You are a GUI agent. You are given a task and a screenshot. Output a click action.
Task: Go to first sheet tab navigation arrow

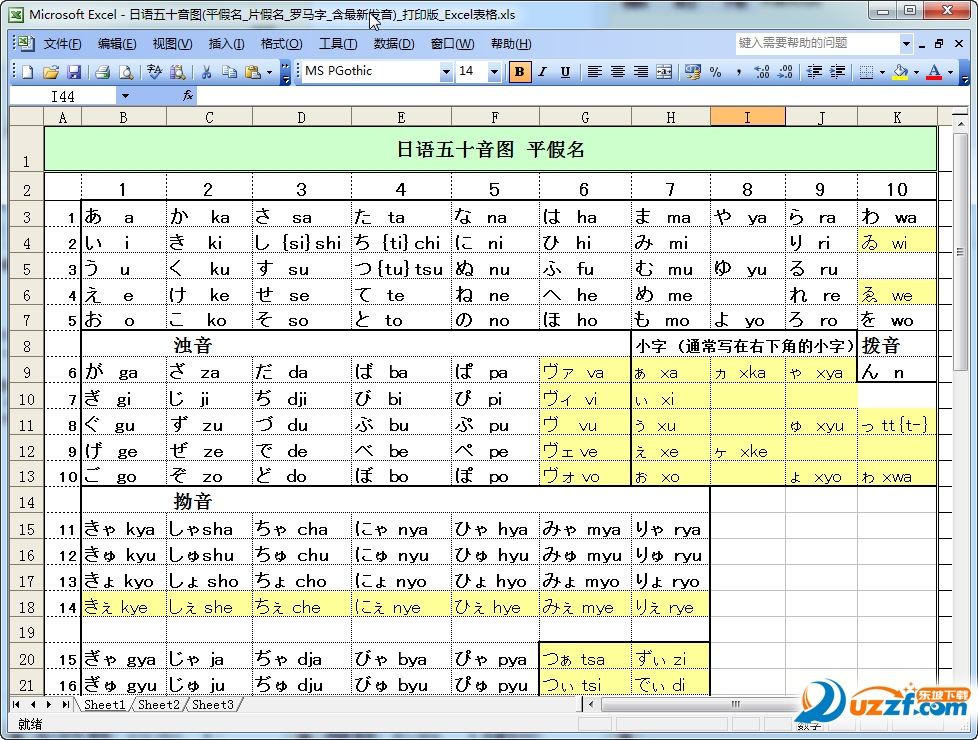point(16,704)
